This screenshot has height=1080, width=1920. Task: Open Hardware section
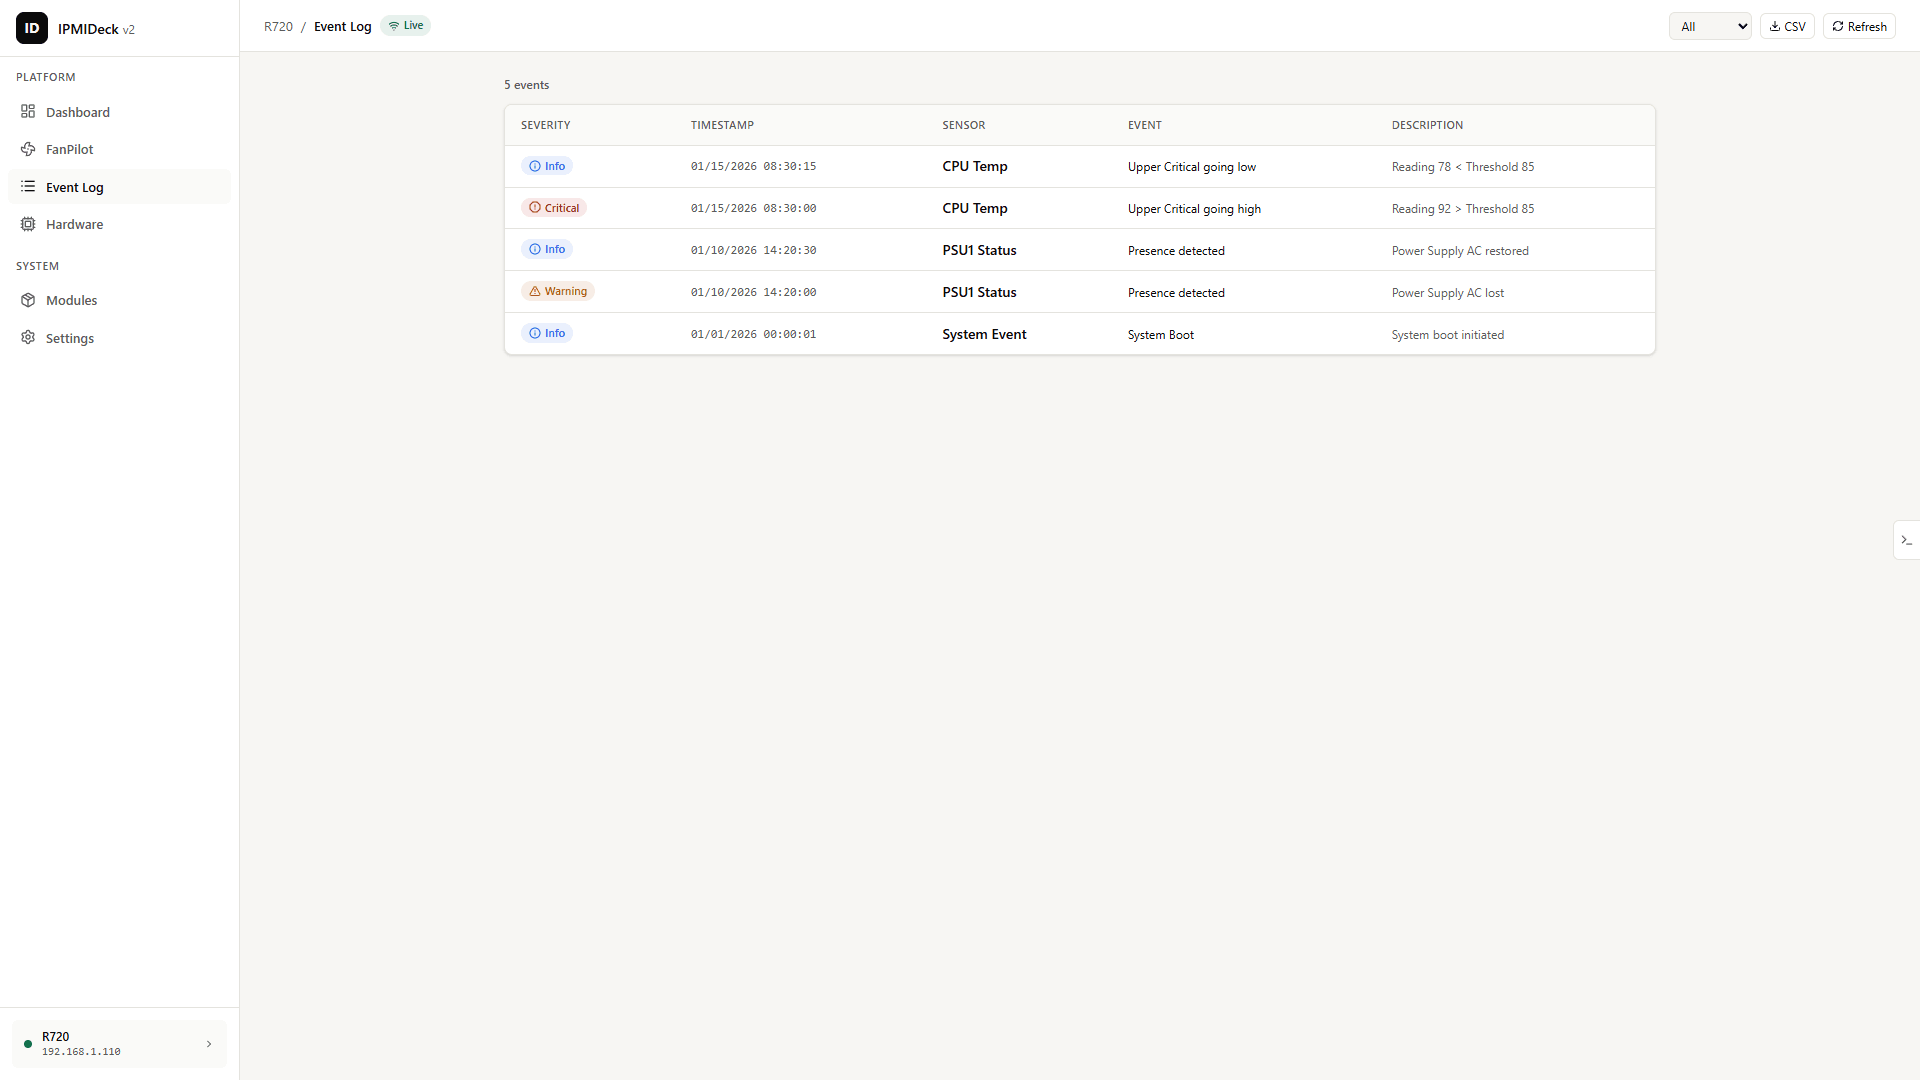tap(119, 224)
